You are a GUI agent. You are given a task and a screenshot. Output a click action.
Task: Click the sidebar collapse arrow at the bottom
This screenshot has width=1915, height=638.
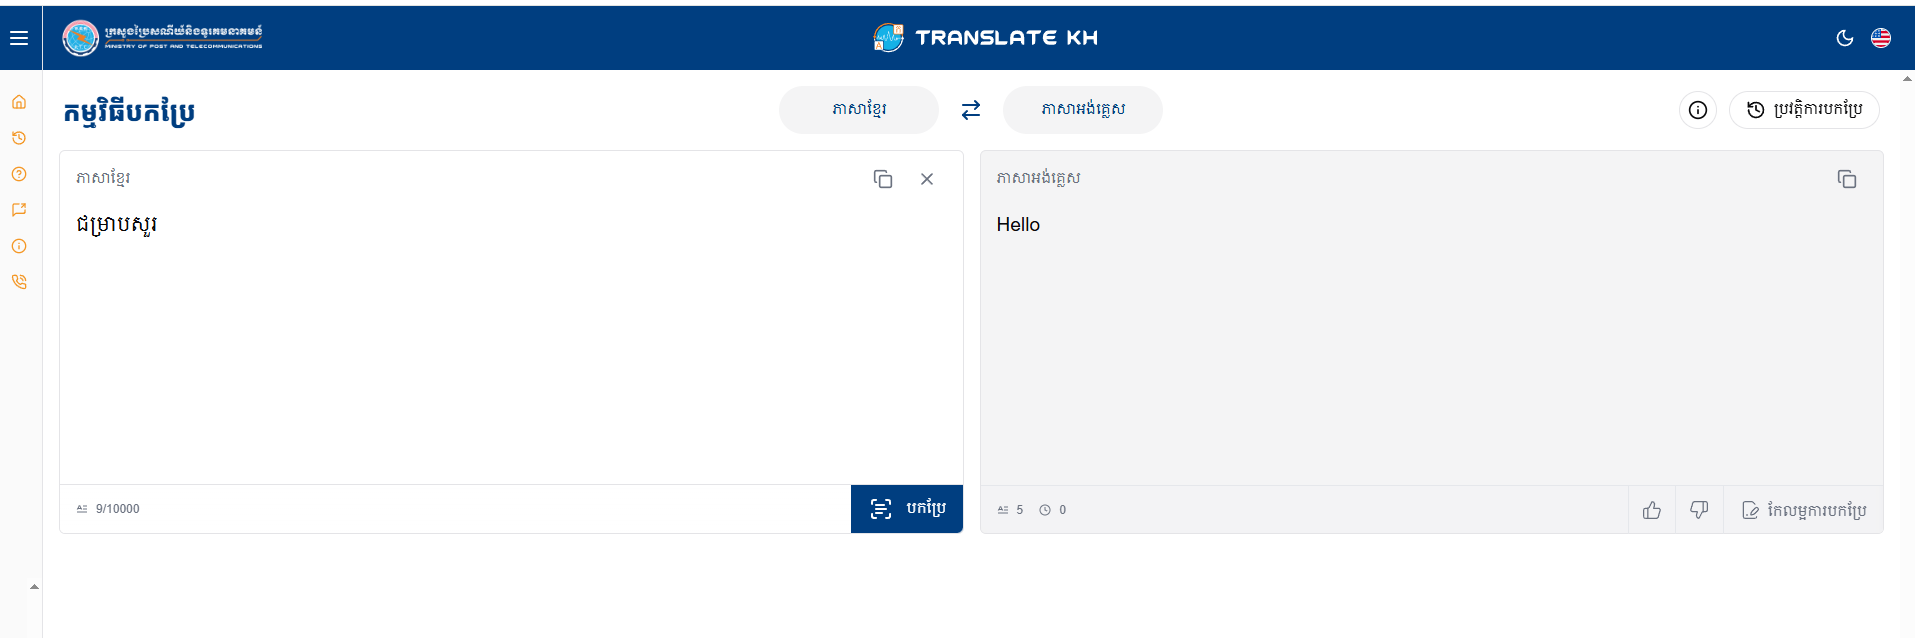pyautogui.click(x=34, y=587)
